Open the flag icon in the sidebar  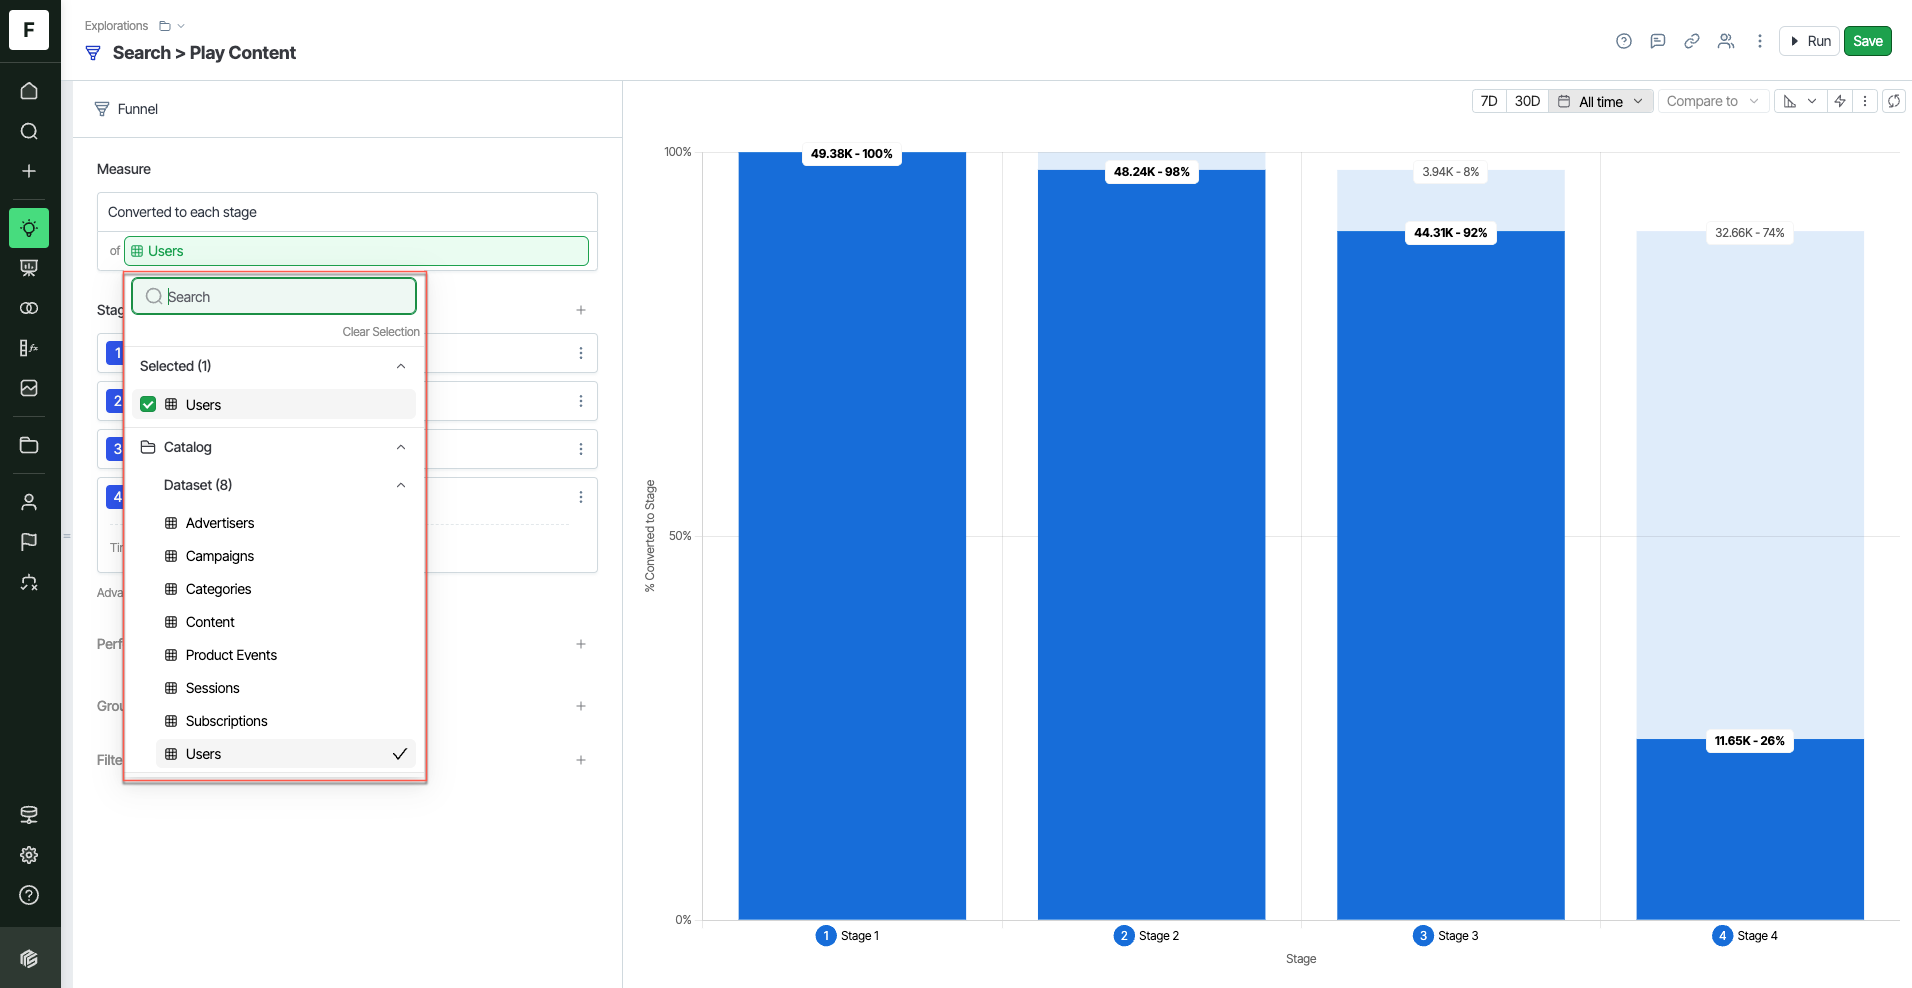(x=29, y=542)
